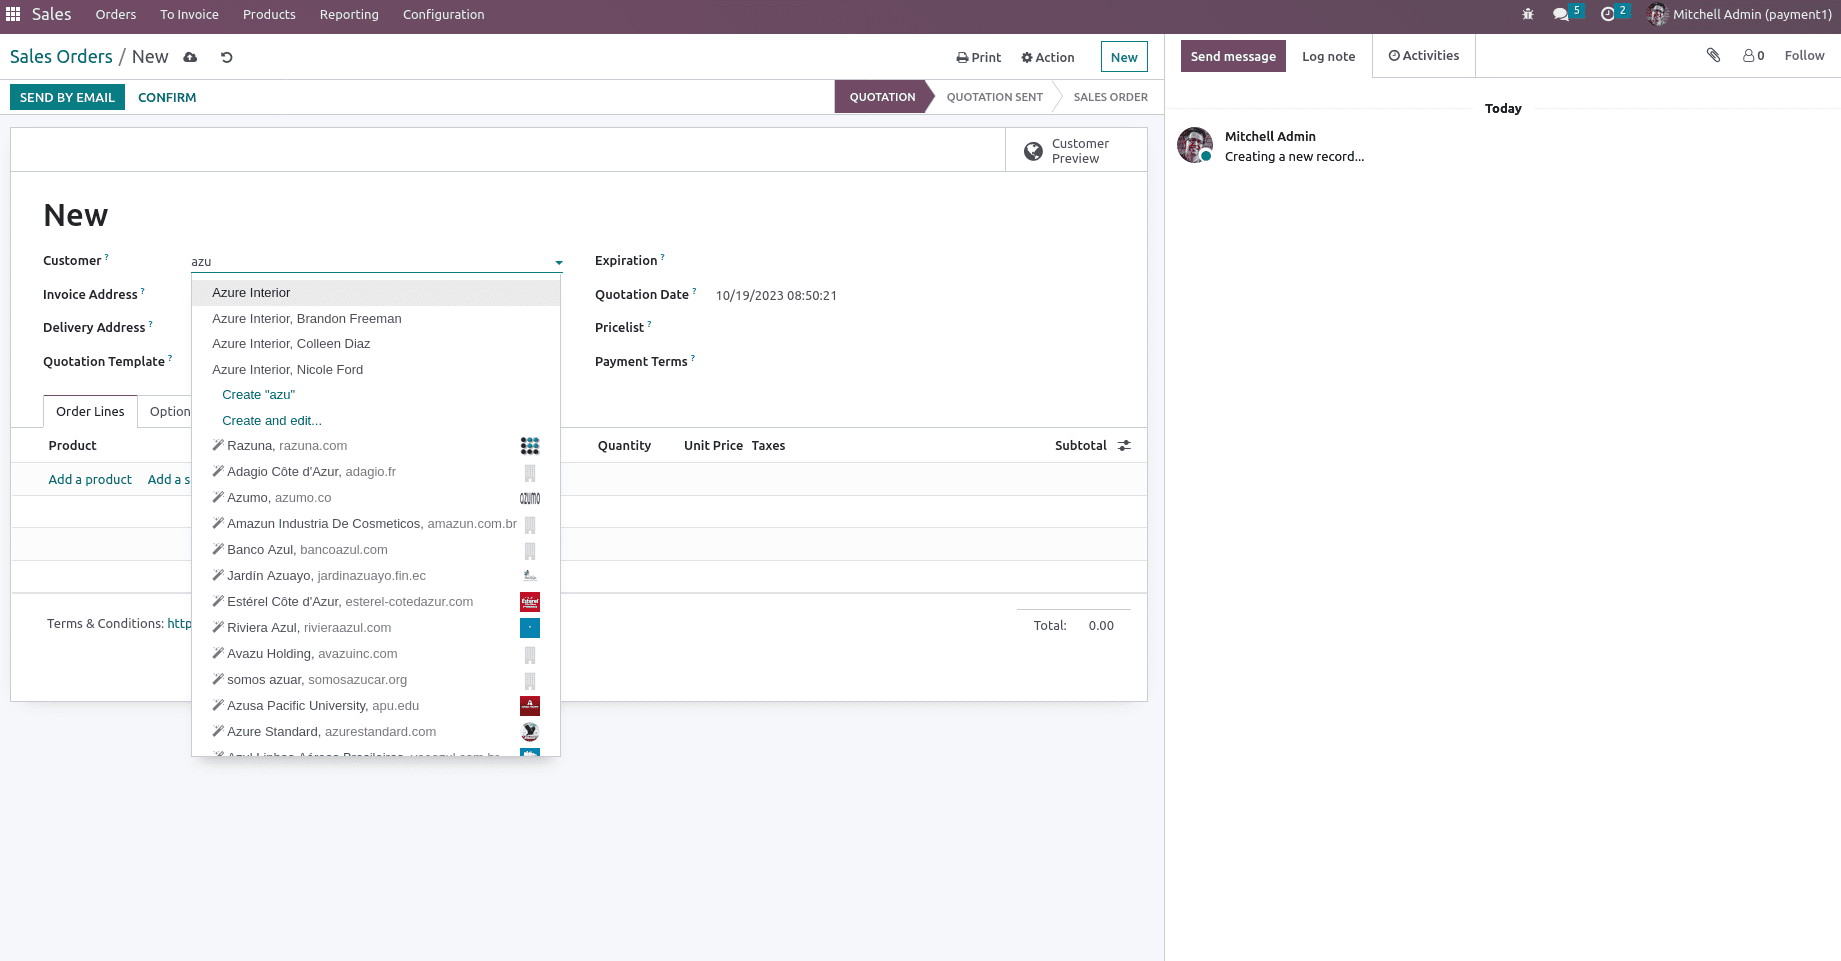Click the Azumo logo icon in suggestions

tap(530, 498)
